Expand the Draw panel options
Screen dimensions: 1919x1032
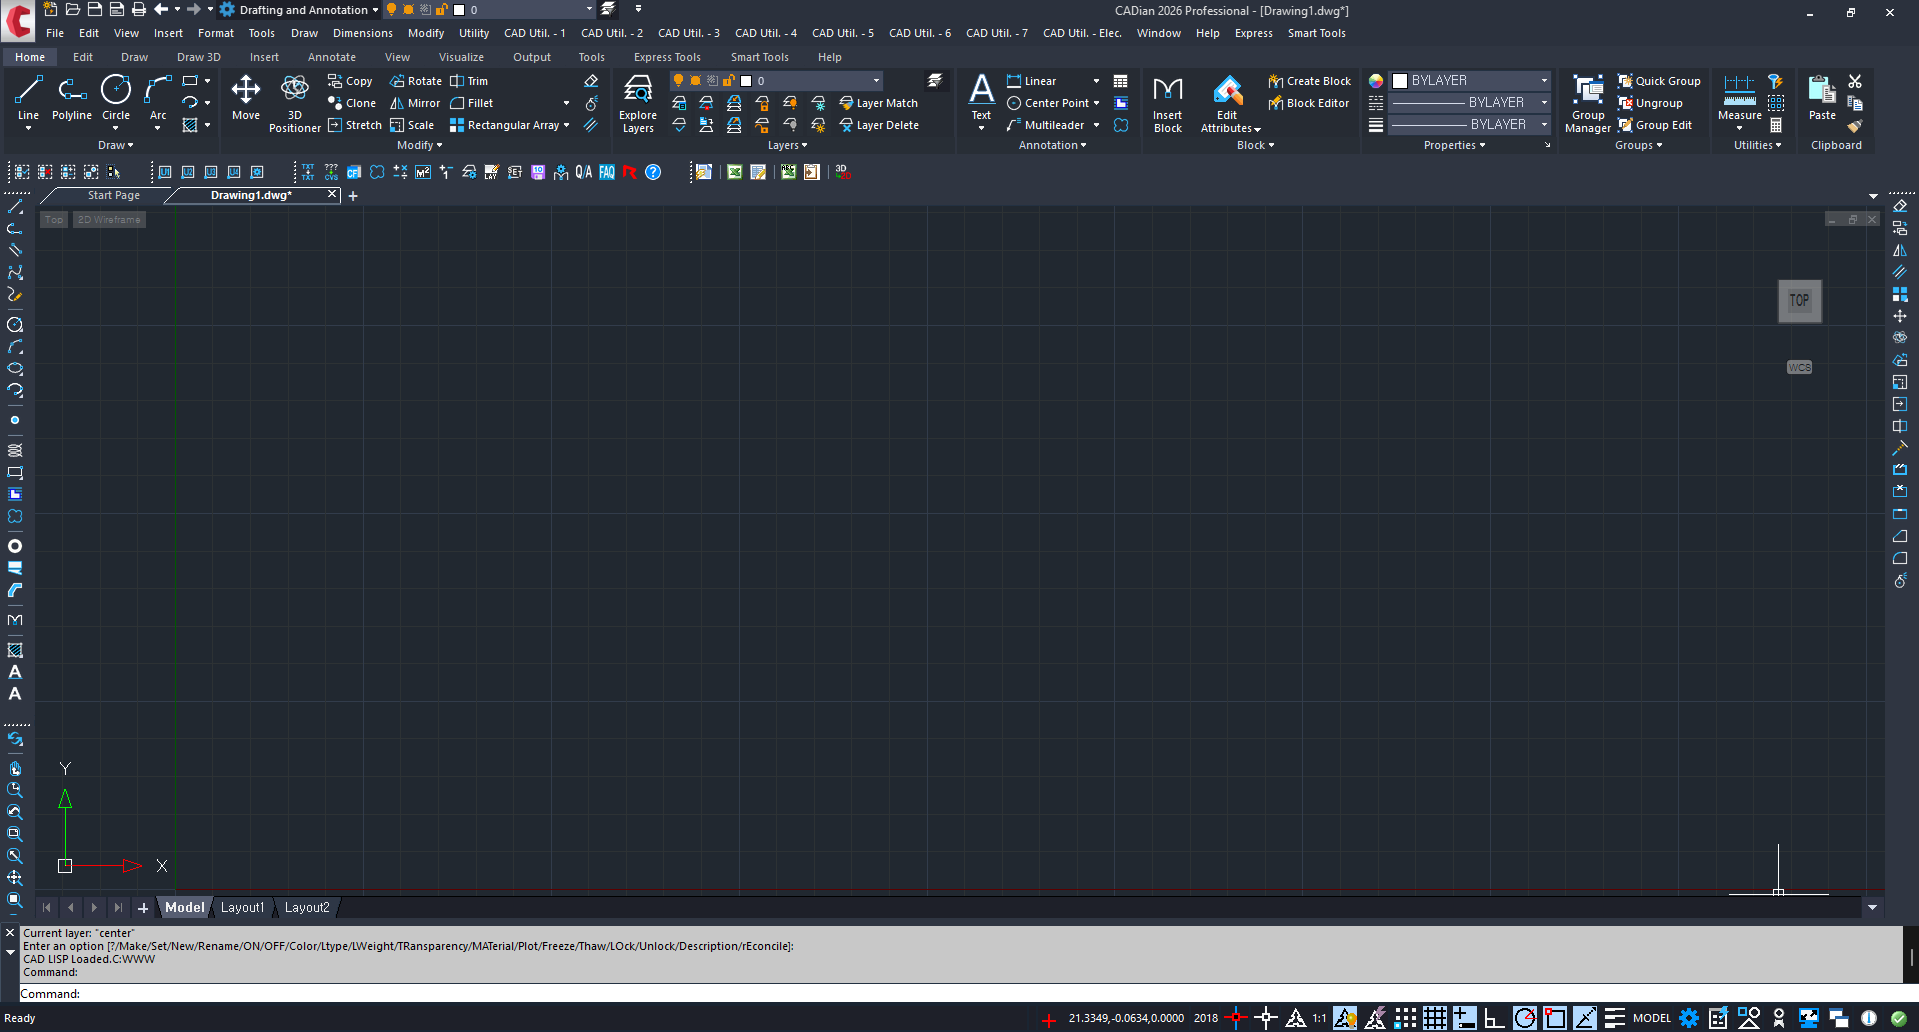pyautogui.click(x=116, y=146)
